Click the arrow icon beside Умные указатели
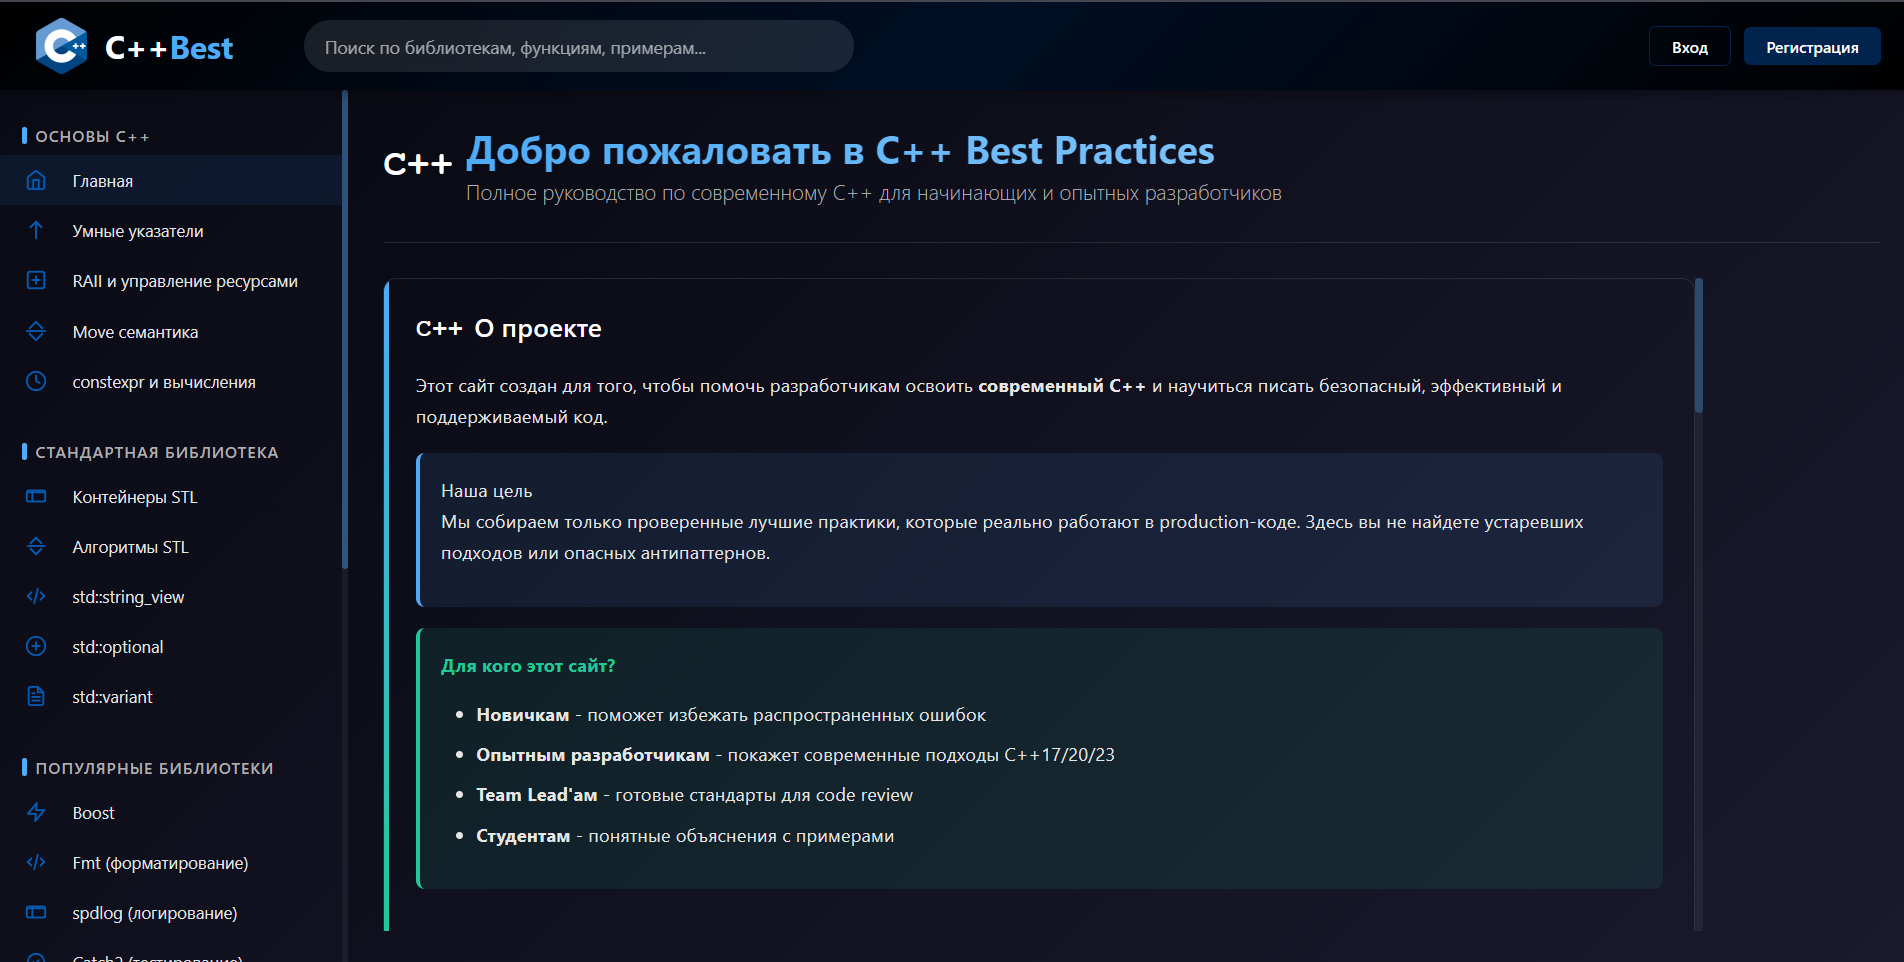The image size is (1904, 962). pos(36,230)
